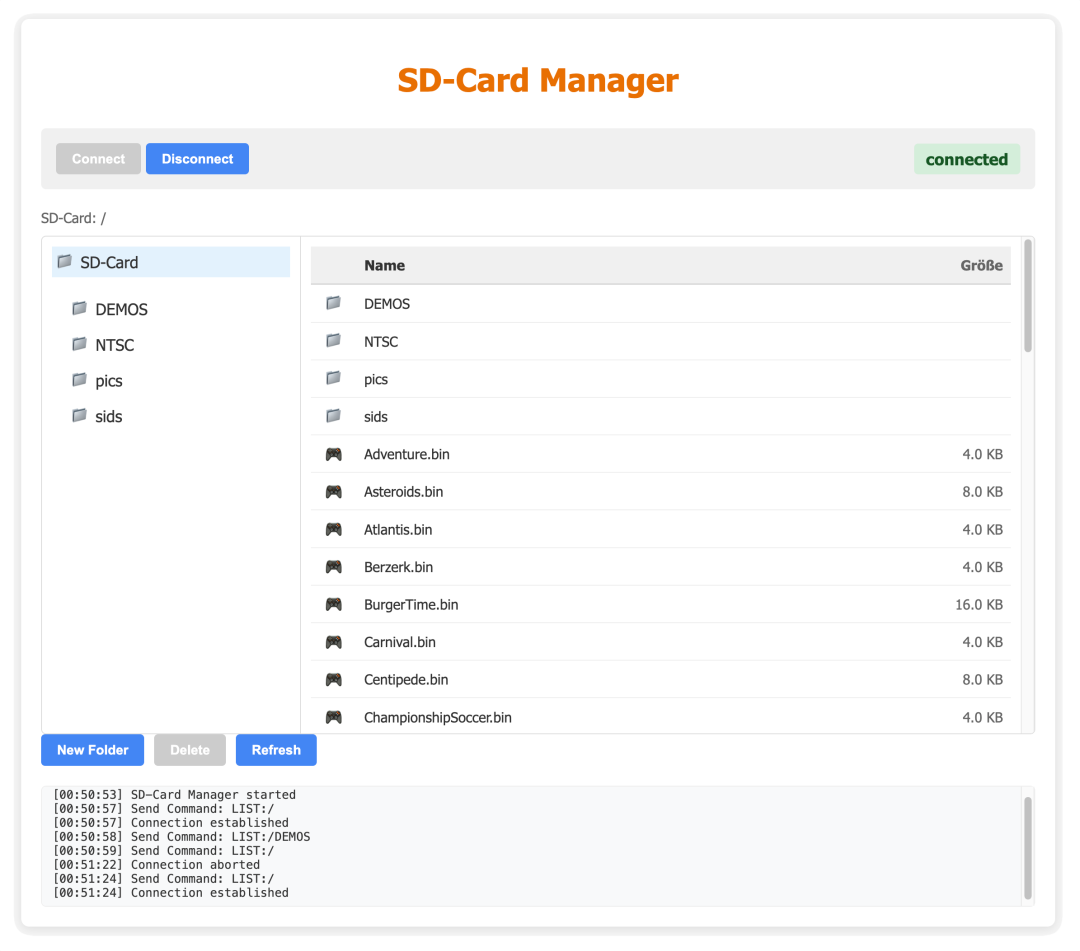
Task: Create a New Folder
Action: pyautogui.click(x=92, y=750)
